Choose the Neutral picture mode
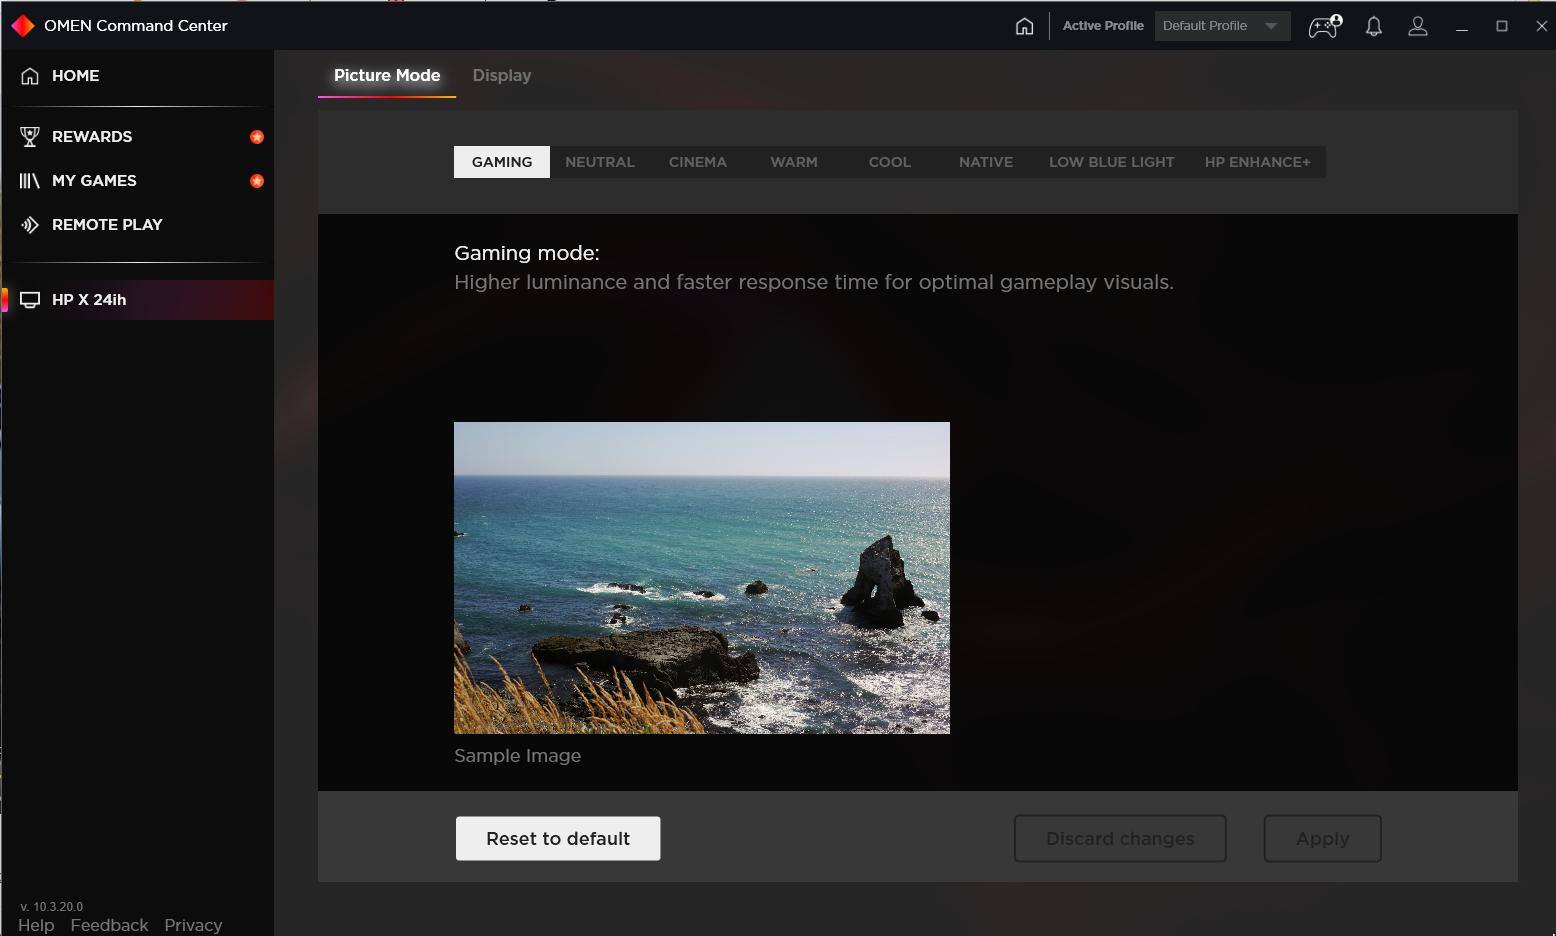The width and height of the screenshot is (1556, 936). pyautogui.click(x=599, y=162)
